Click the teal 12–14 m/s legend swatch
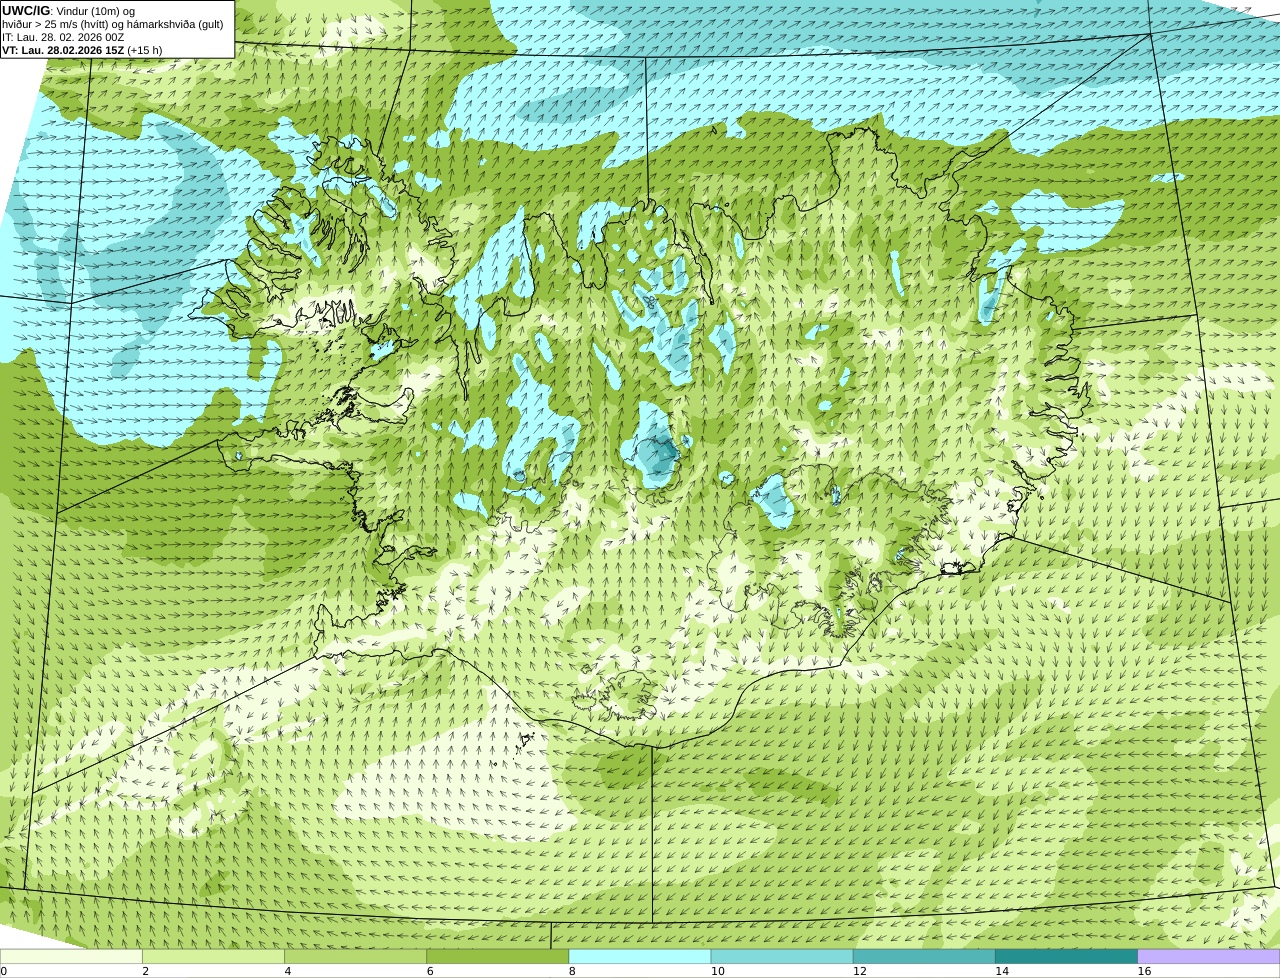Screen dimensions: 1280x978 924,957
